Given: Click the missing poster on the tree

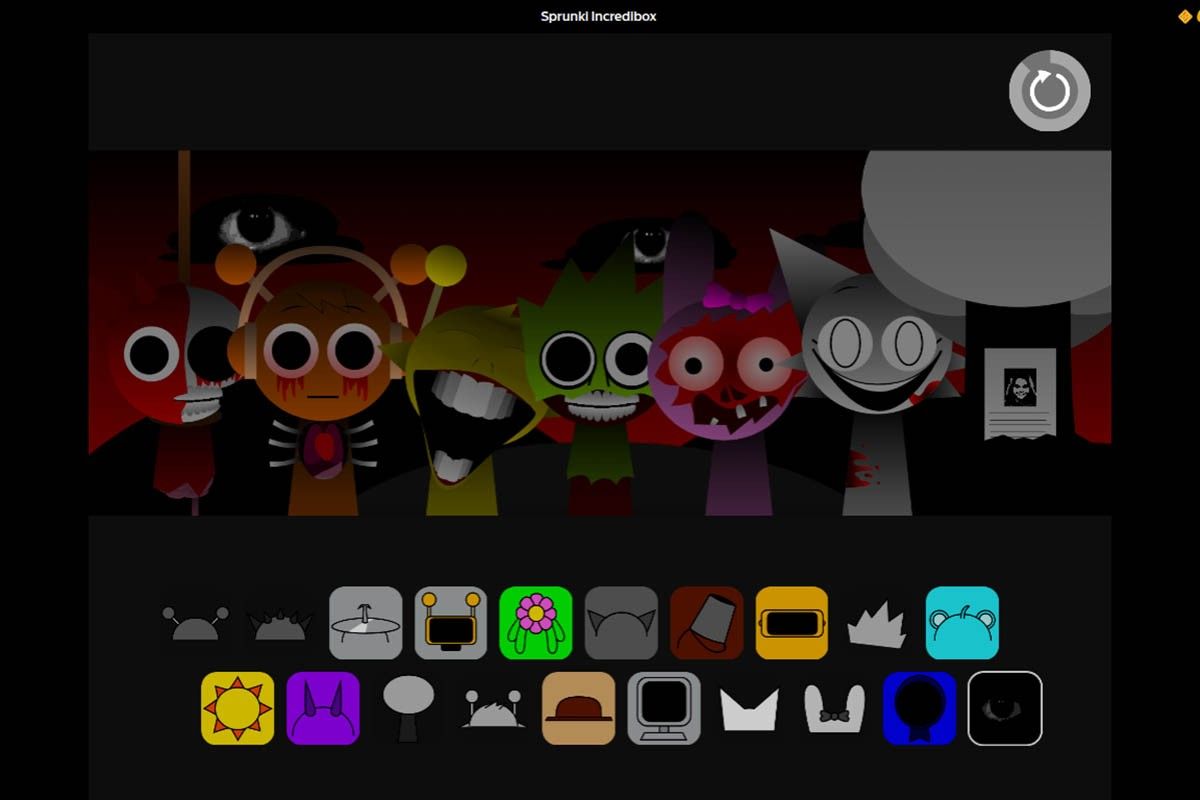Looking at the screenshot, I should [x=1020, y=393].
